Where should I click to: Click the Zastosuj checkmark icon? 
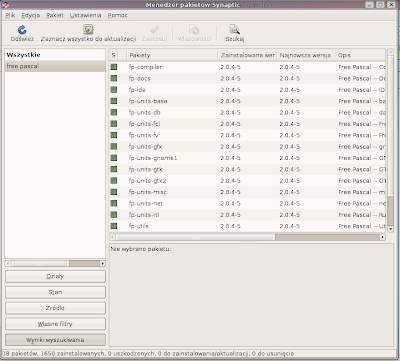coord(154,30)
